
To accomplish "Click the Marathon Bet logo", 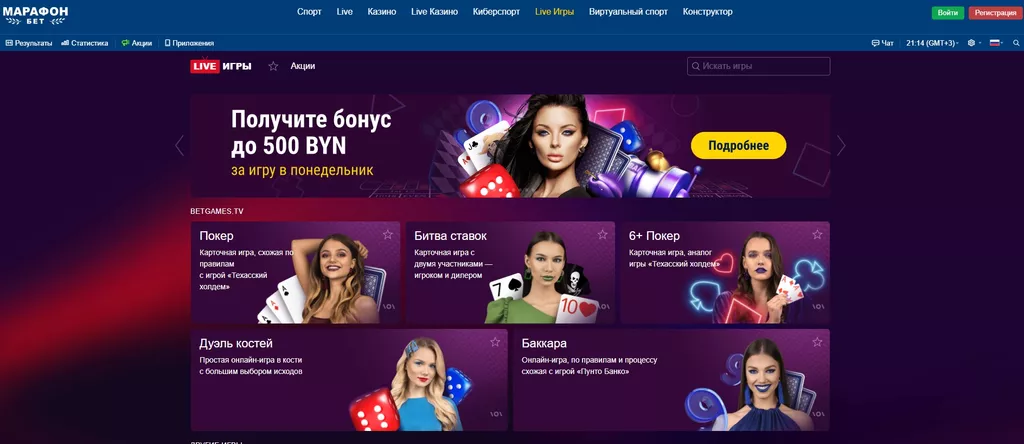I will click(x=35, y=16).
